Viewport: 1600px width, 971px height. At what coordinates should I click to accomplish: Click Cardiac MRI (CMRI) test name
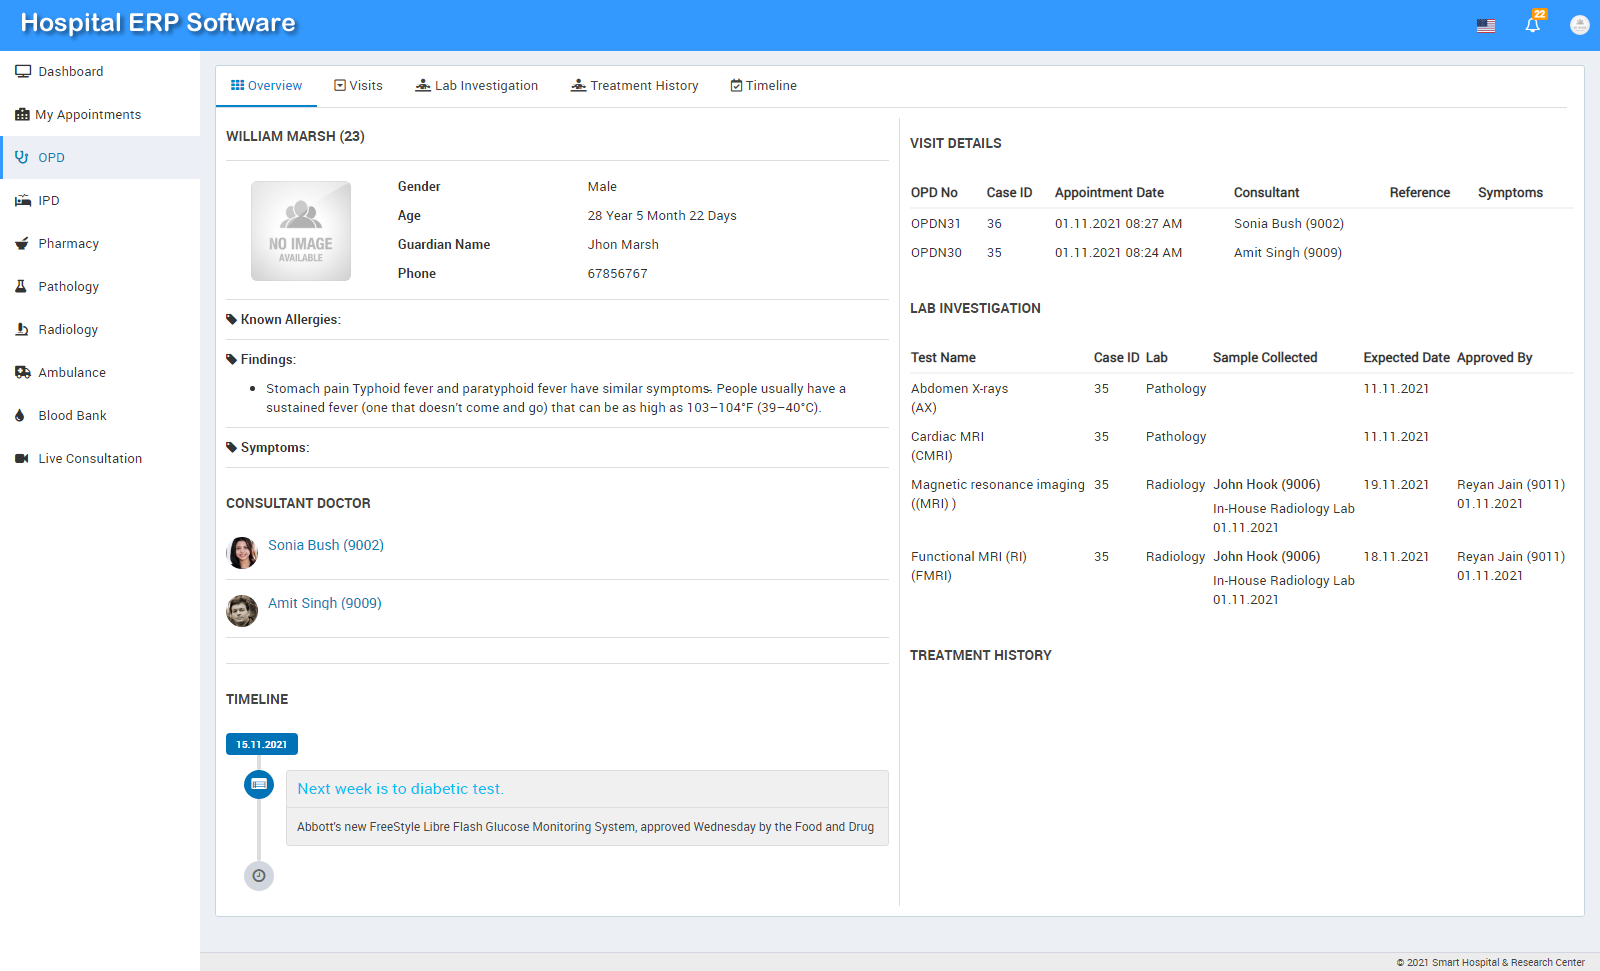pyautogui.click(x=948, y=446)
